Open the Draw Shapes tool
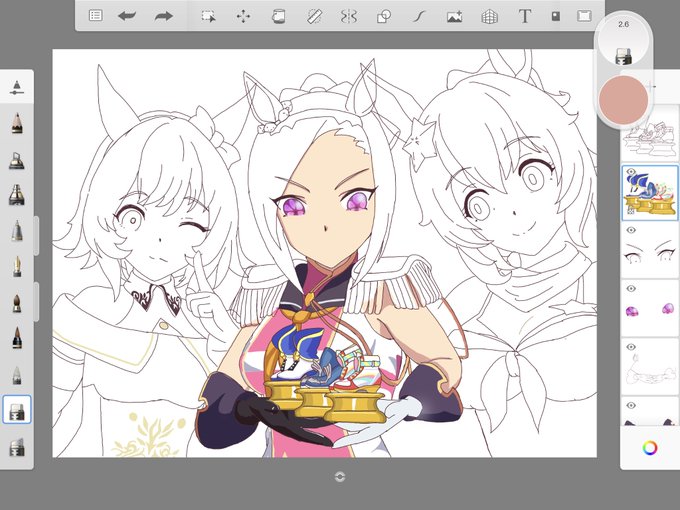Screen dimensions: 680x510 [384, 16]
